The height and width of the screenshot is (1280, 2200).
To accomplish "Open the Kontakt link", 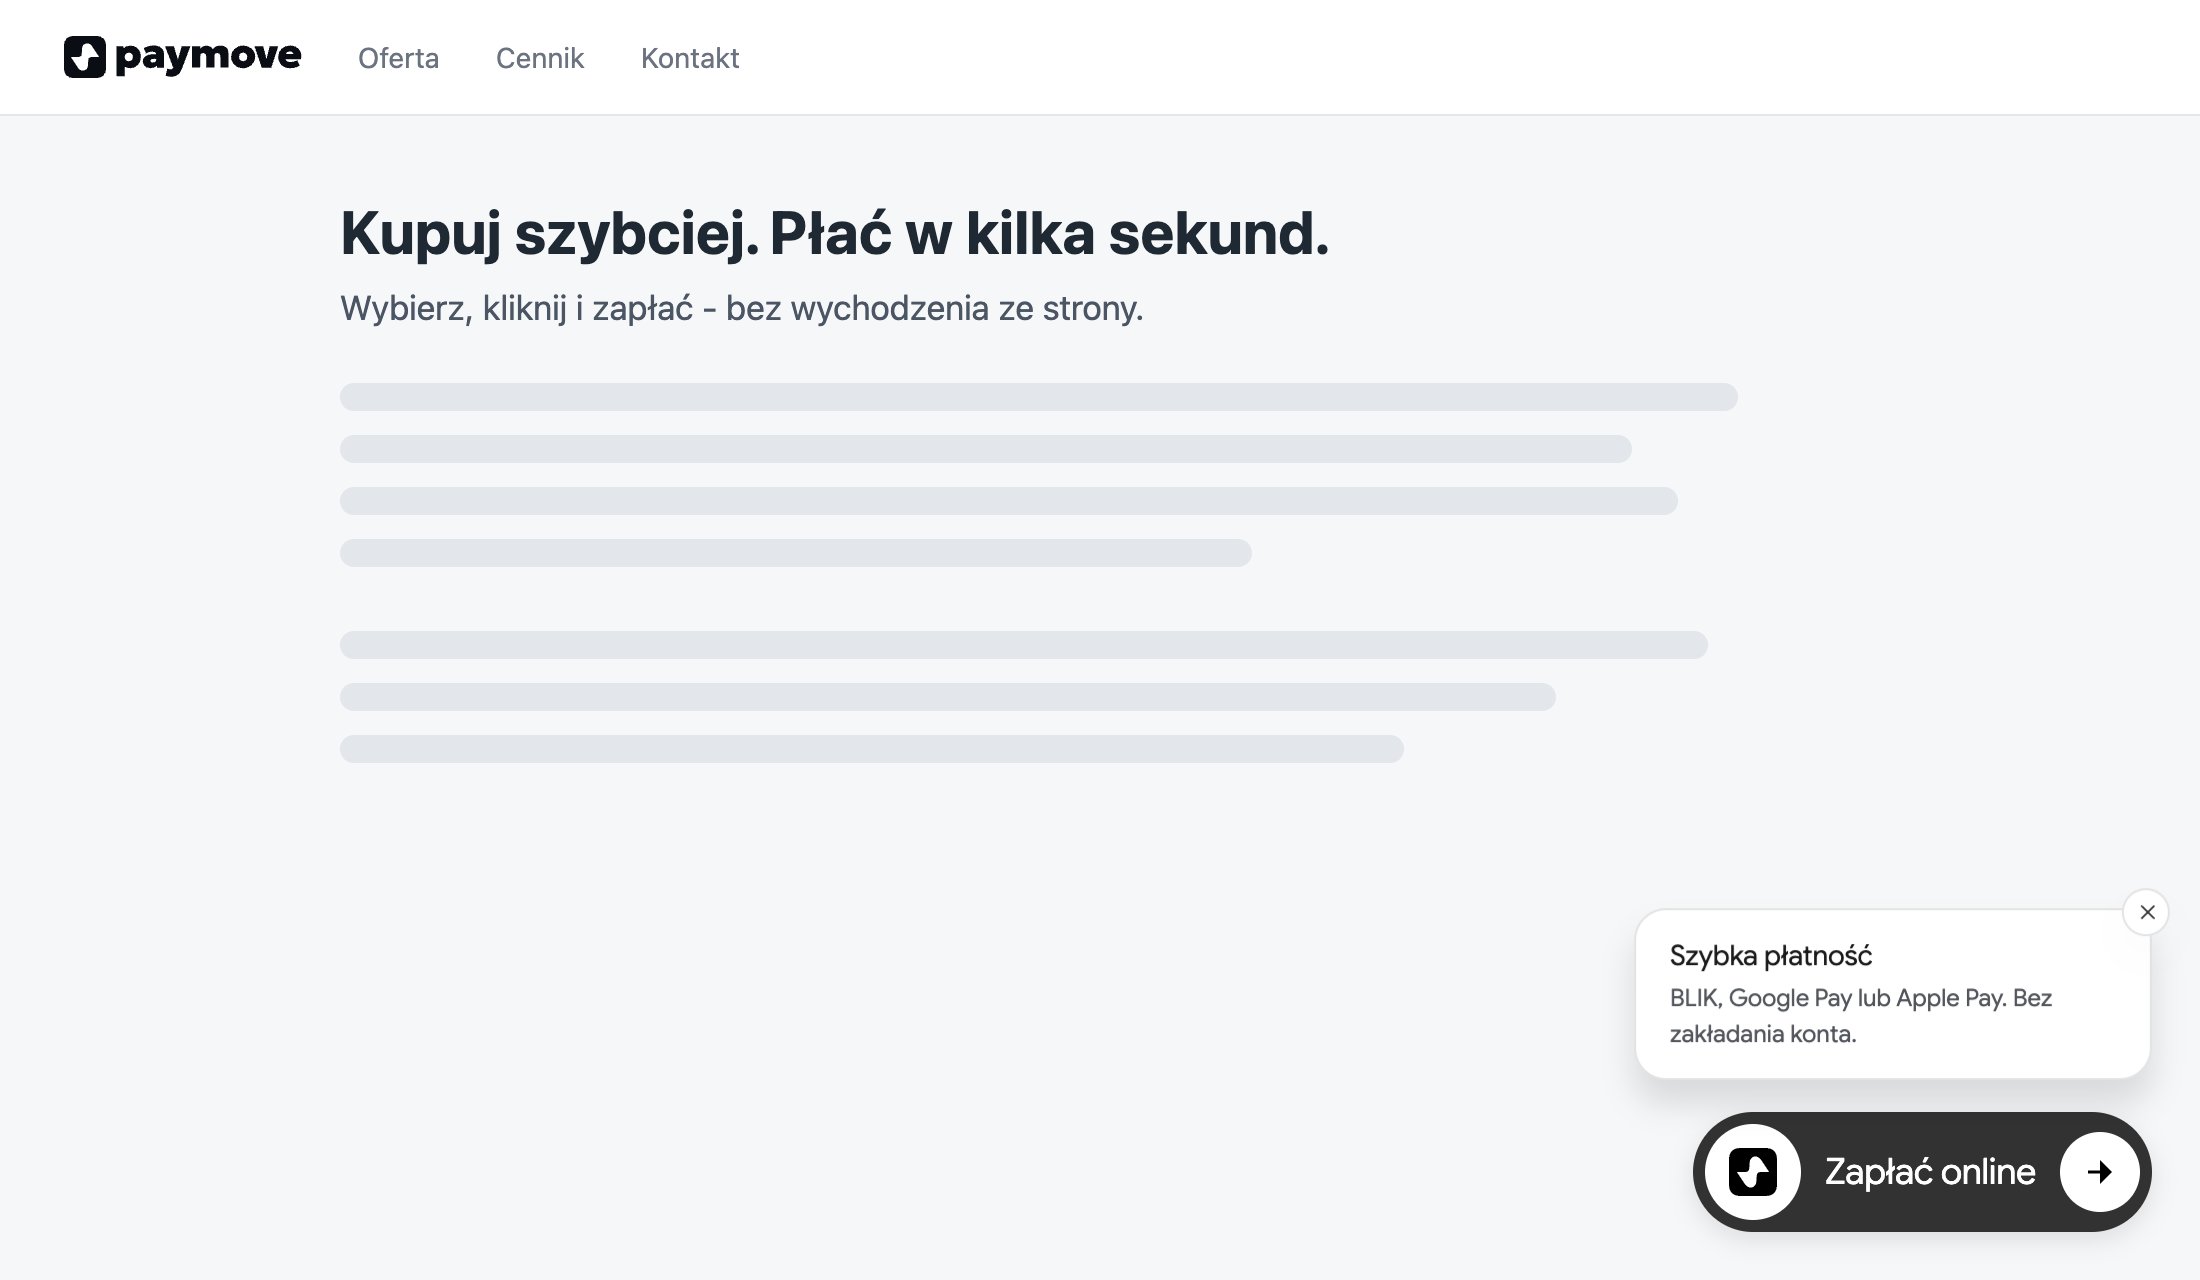I will coord(690,58).
